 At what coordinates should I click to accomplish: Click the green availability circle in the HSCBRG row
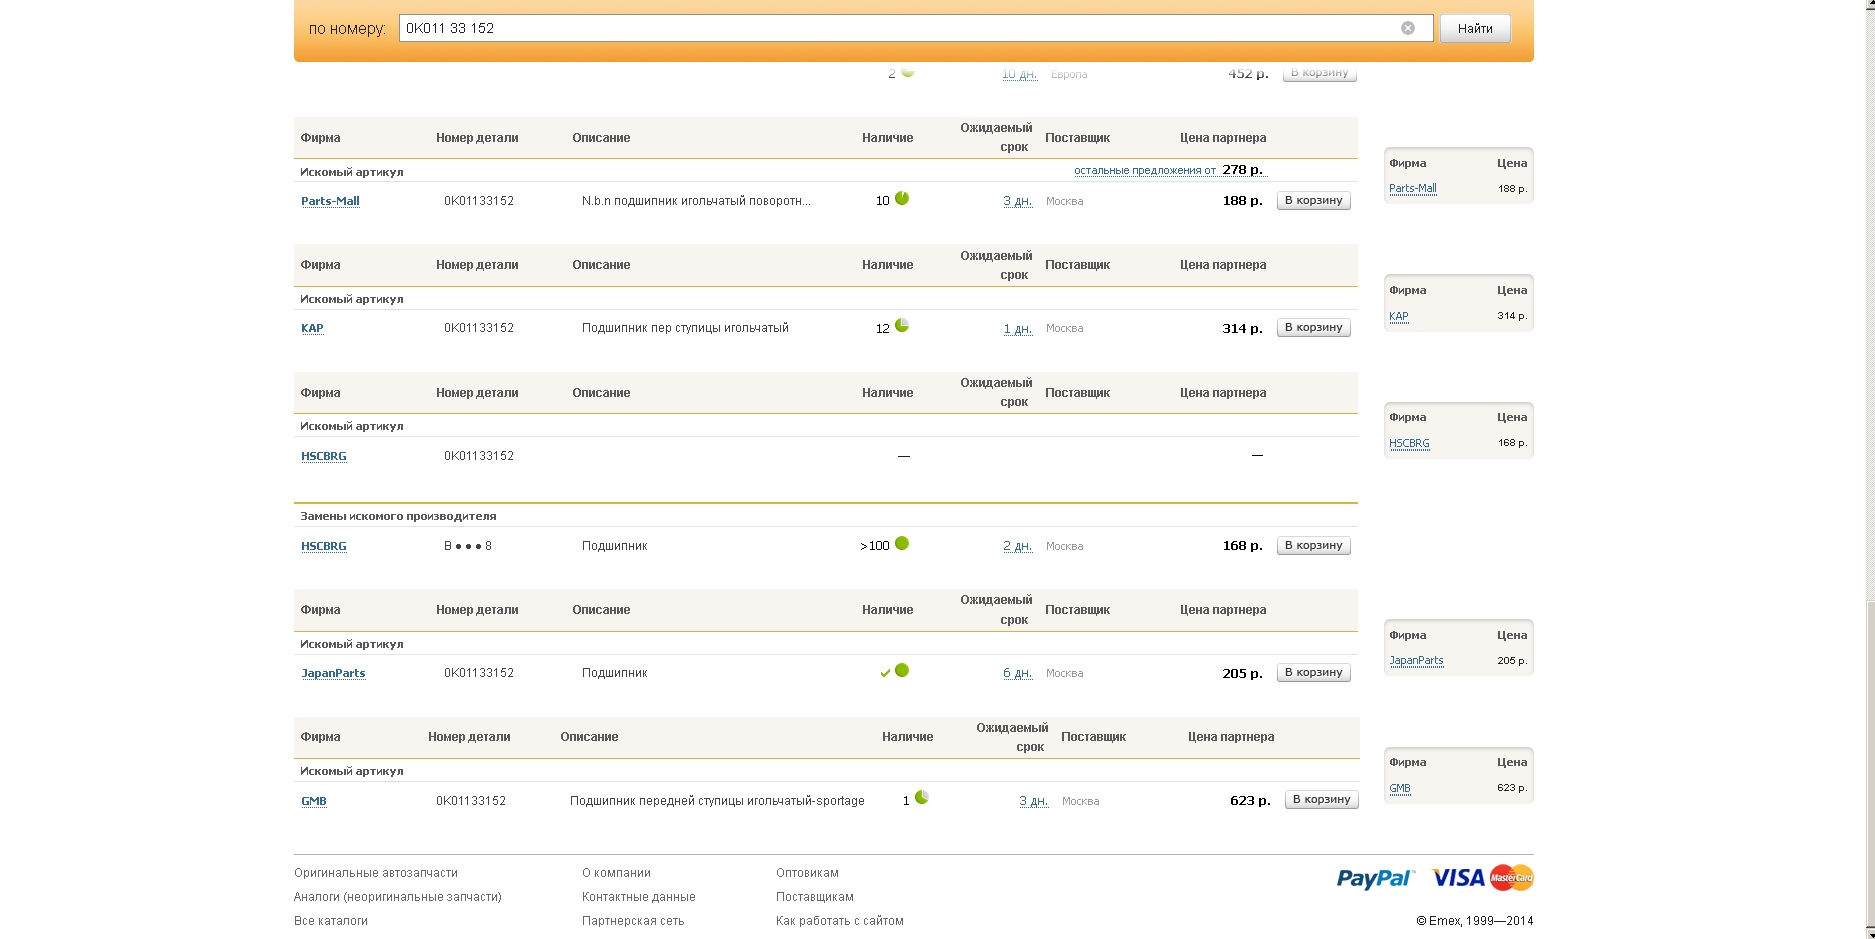902,544
